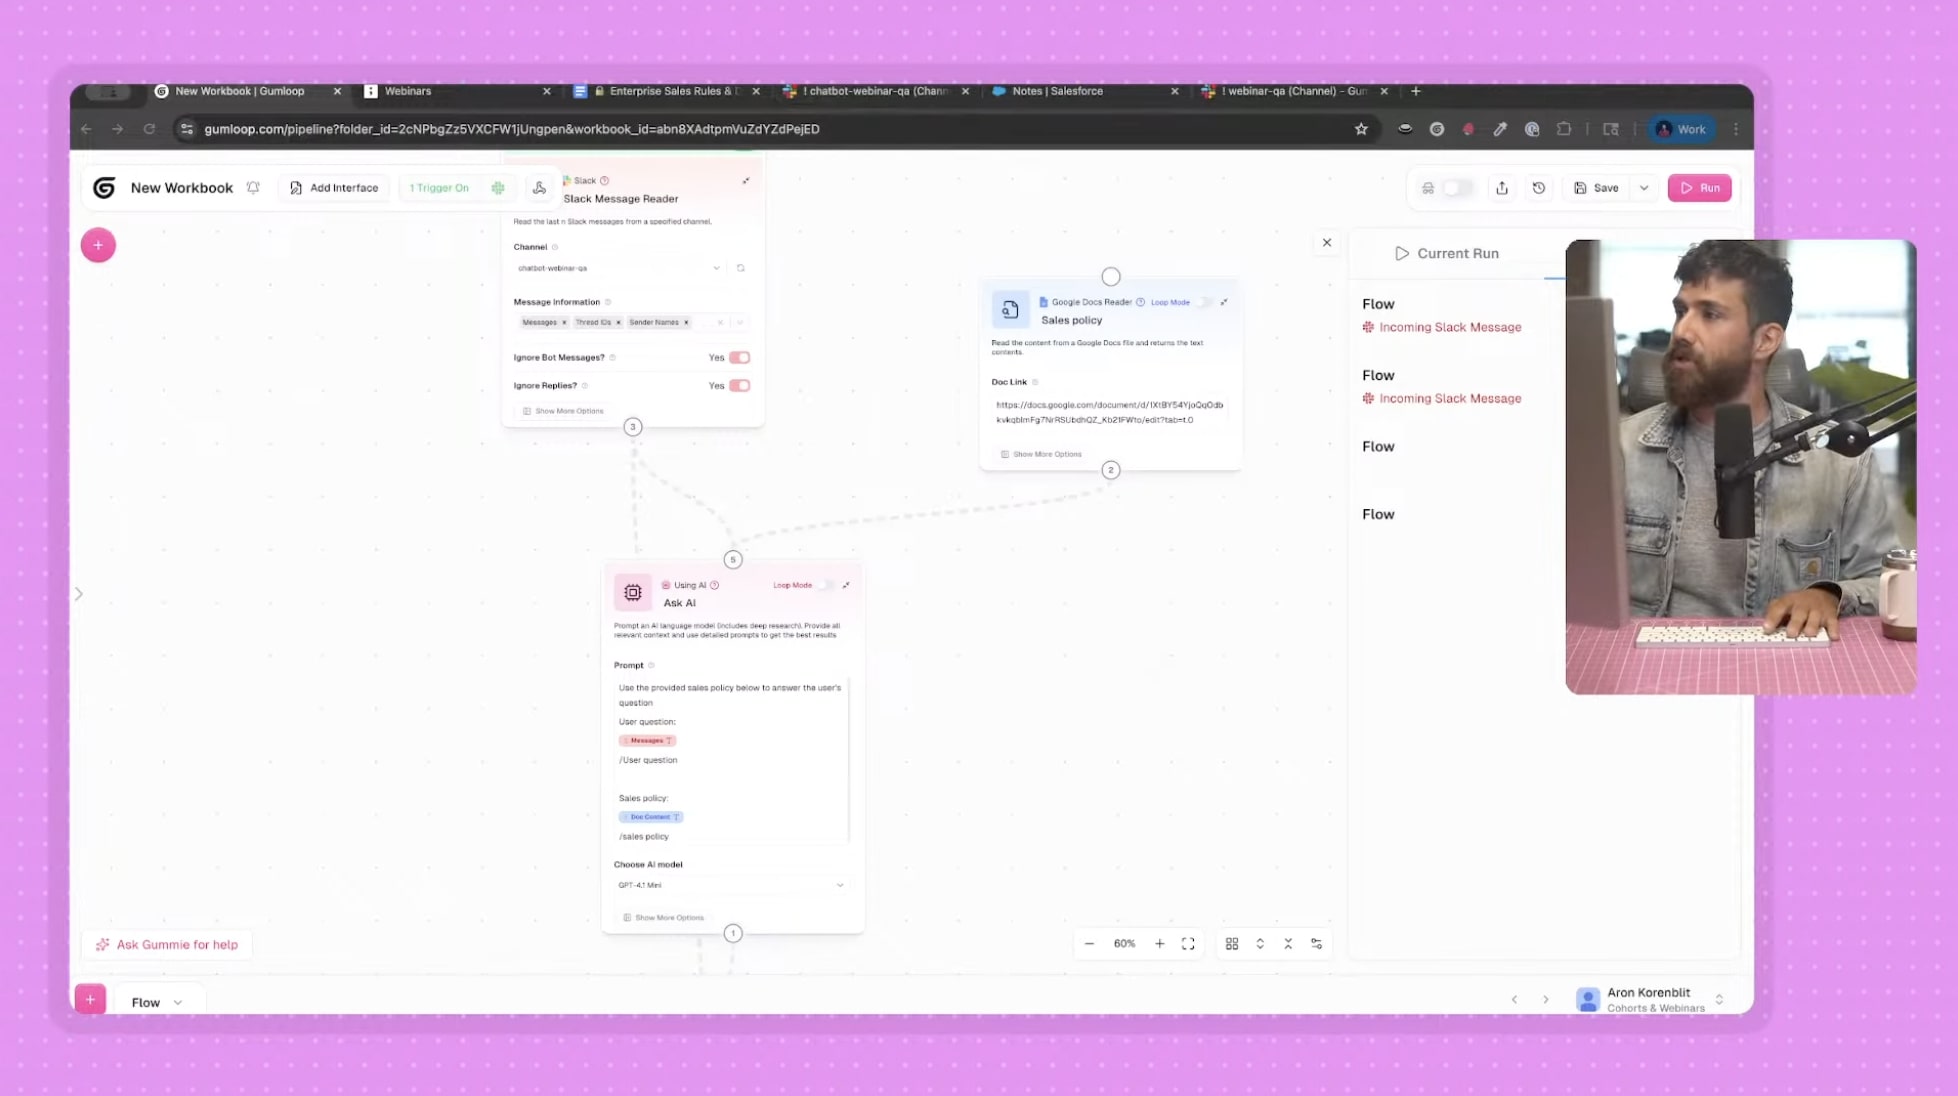Image resolution: width=1958 pixels, height=1096 pixels.
Task: Click the Gumloop logo icon
Action: [104, 188]
